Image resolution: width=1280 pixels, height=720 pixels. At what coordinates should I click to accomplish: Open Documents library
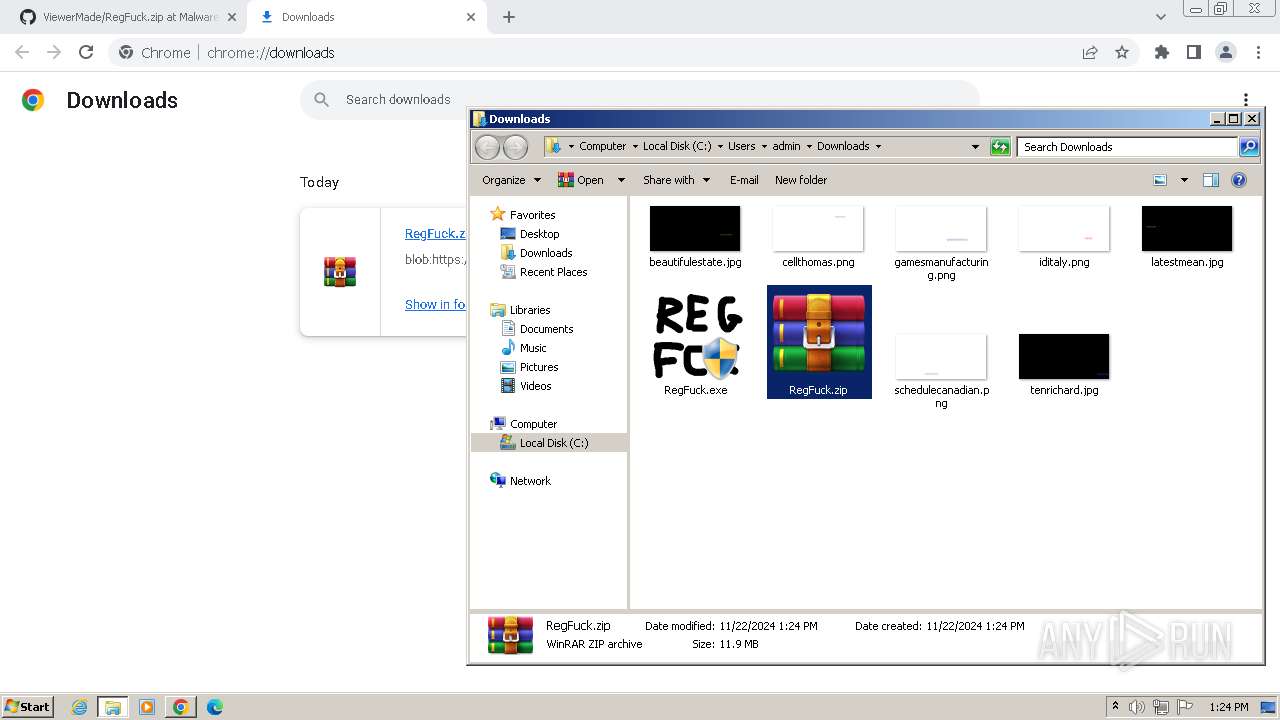coord(546,329)
